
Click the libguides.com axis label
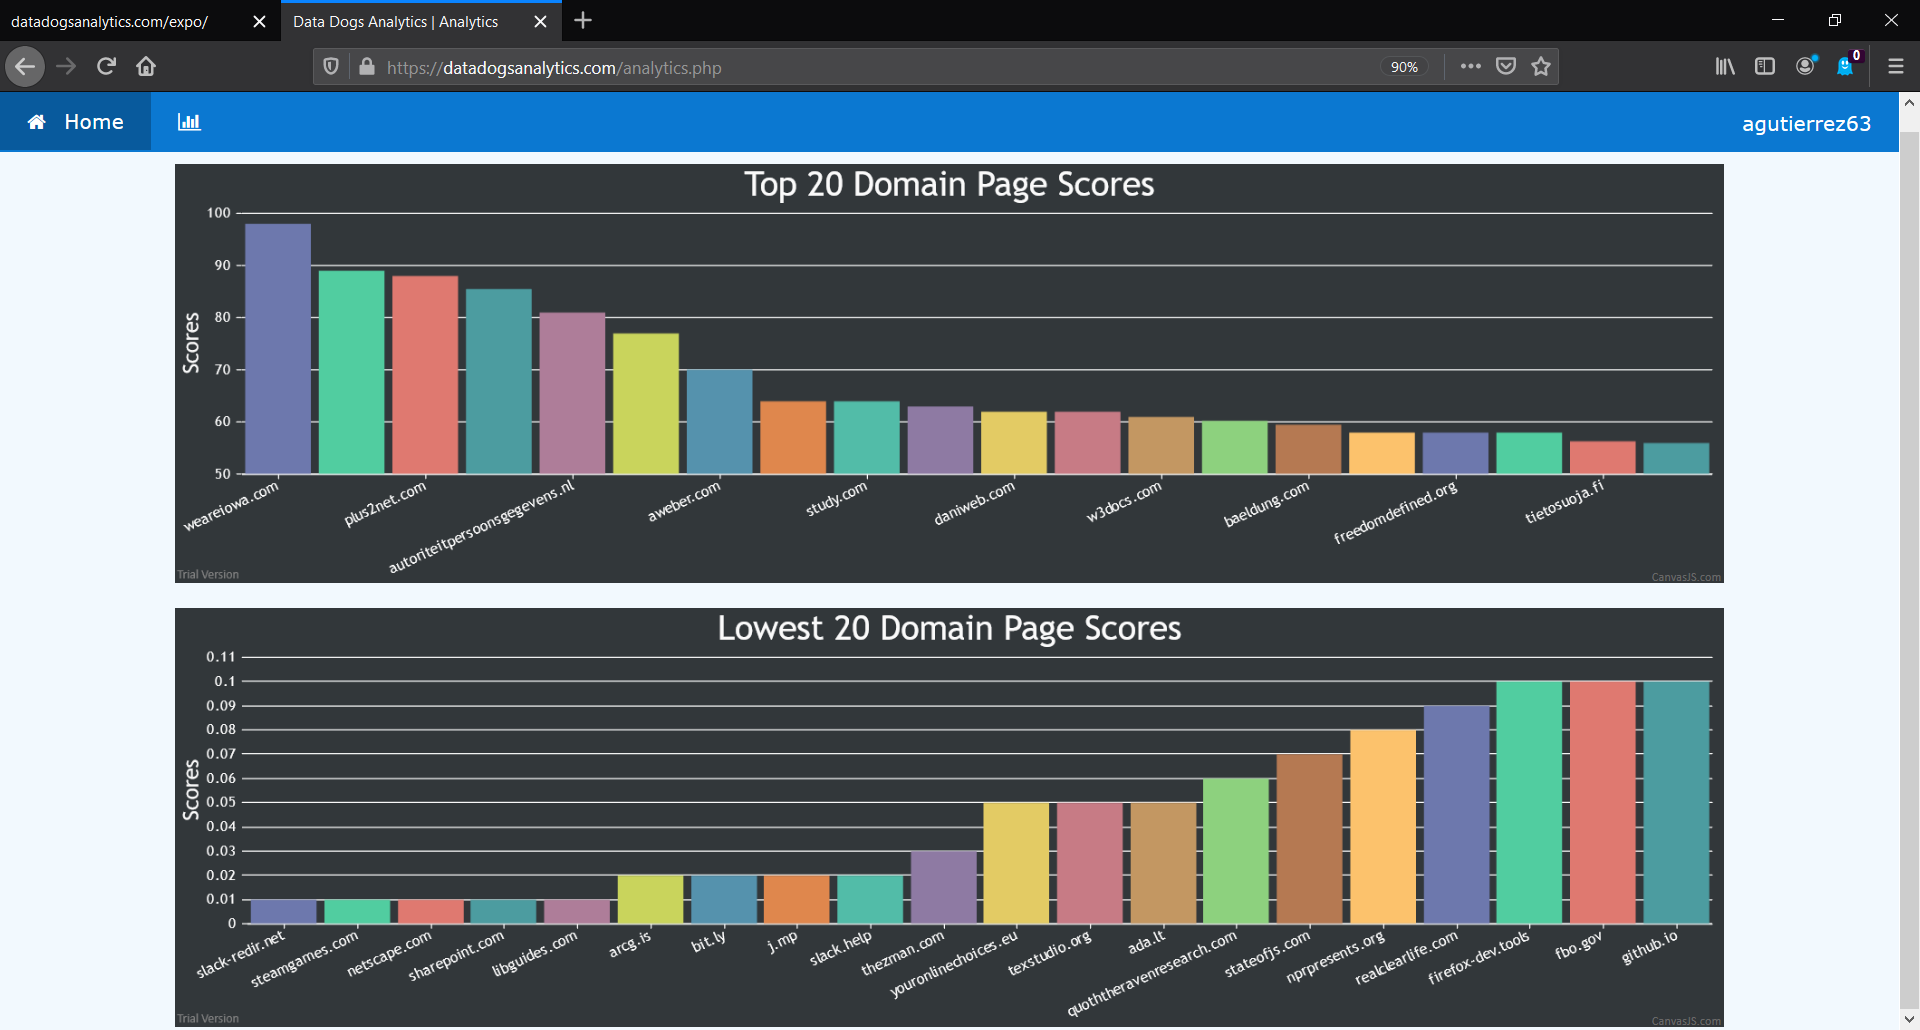pyautogui.click(x=536, y=953)
